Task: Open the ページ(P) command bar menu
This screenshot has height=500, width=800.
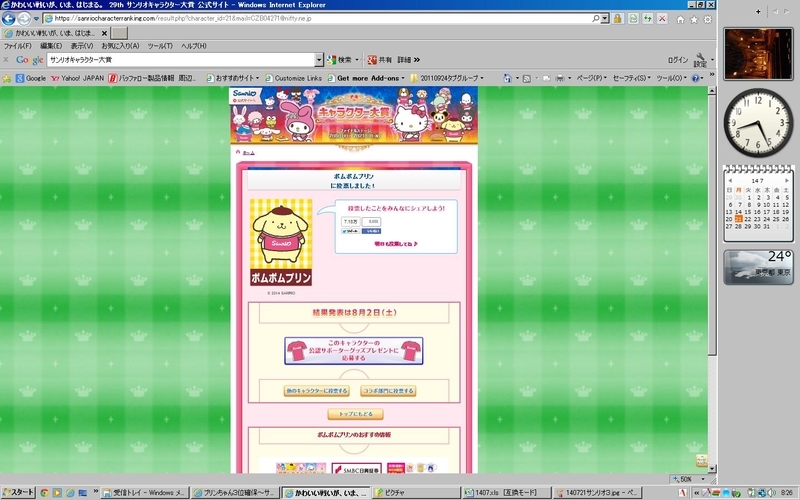Action: tap(591, 78)
